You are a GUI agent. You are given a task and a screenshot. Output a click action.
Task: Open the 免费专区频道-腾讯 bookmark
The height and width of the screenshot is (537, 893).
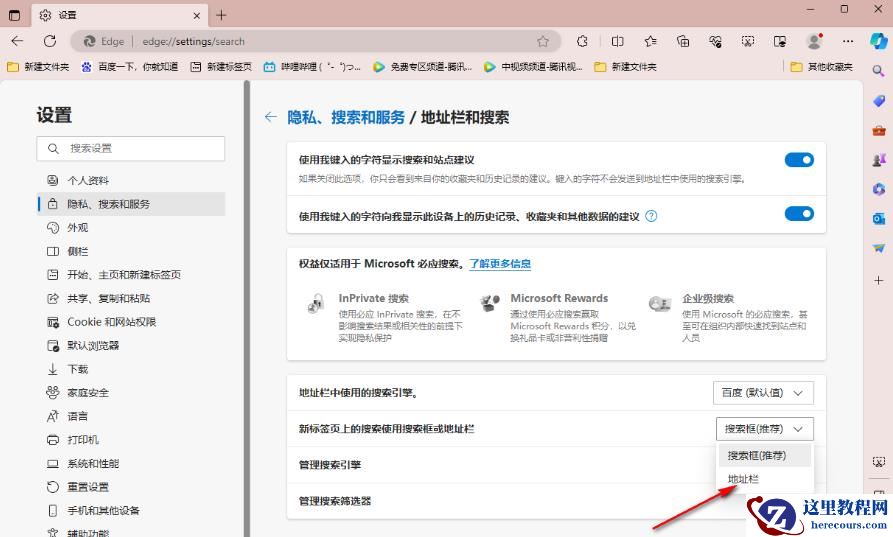[423, 67]
